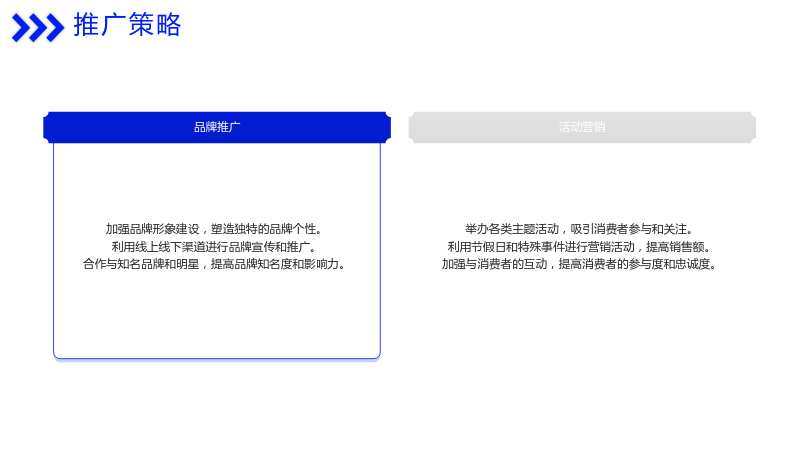Click the phrase 举办各类主题活动
The width and height of the screenshot is (800, 450).
coord(512,229)
